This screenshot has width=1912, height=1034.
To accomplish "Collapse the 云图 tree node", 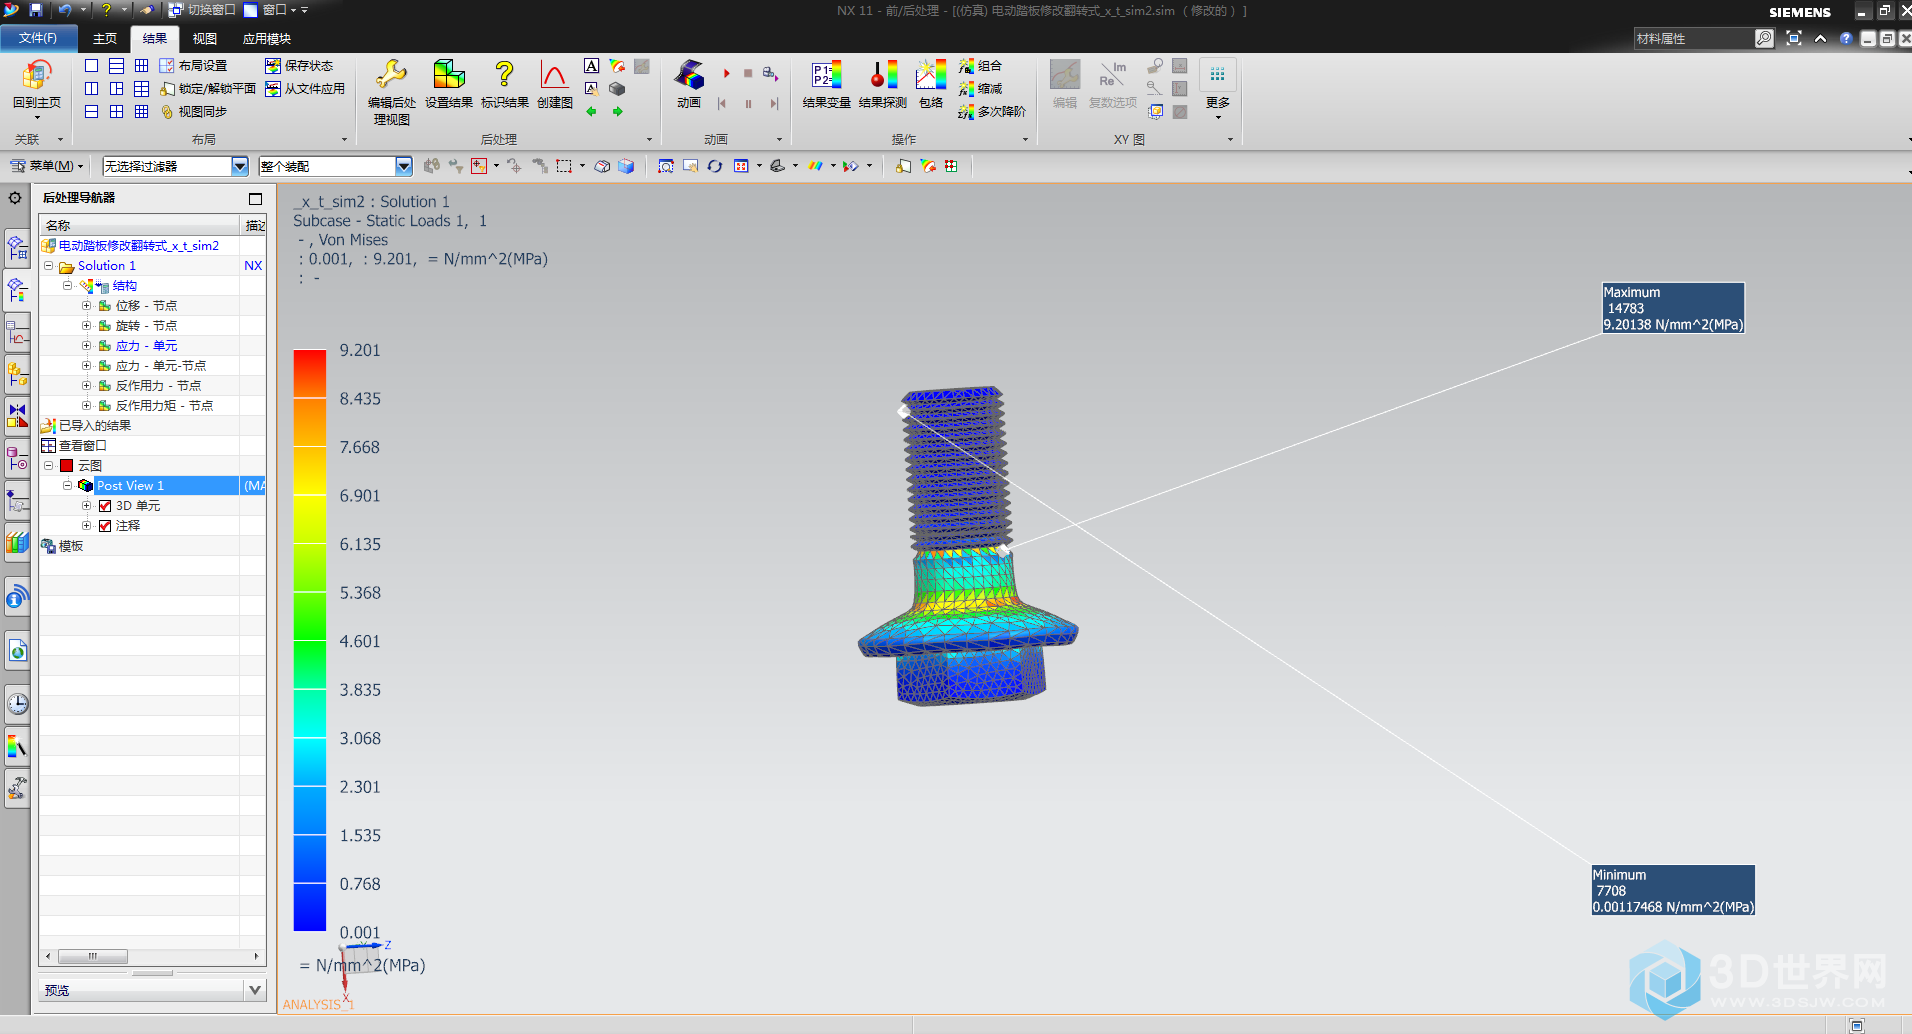I will 48,466.
